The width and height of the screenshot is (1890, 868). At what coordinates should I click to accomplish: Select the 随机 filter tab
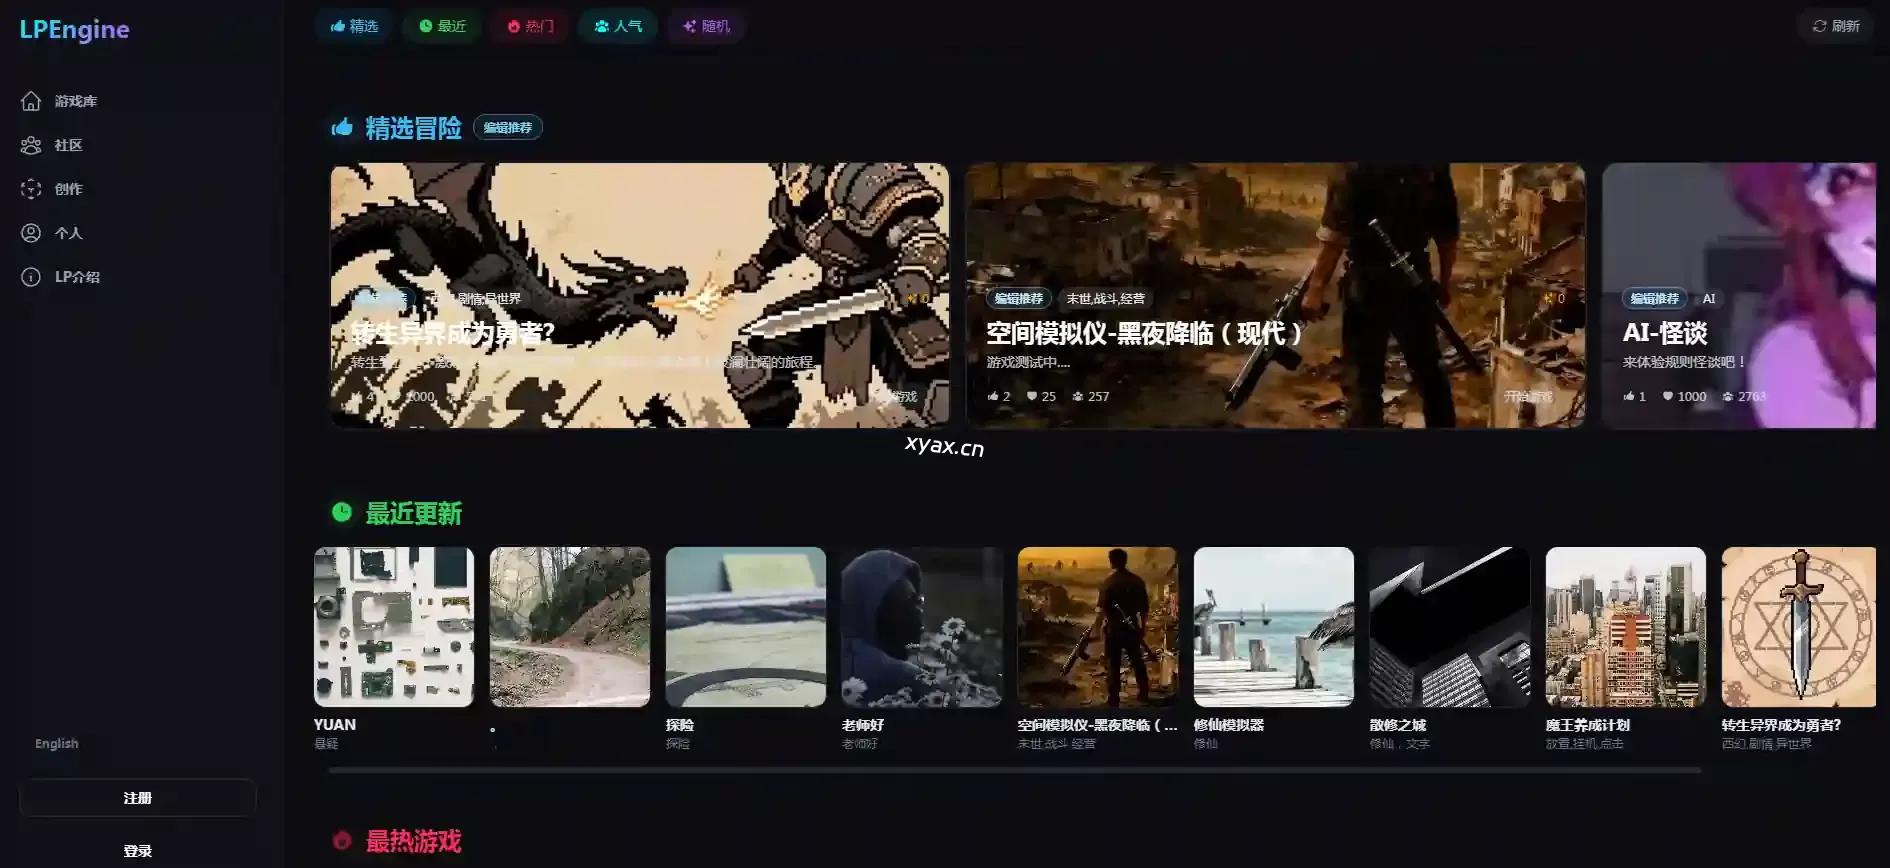point(706,26)
